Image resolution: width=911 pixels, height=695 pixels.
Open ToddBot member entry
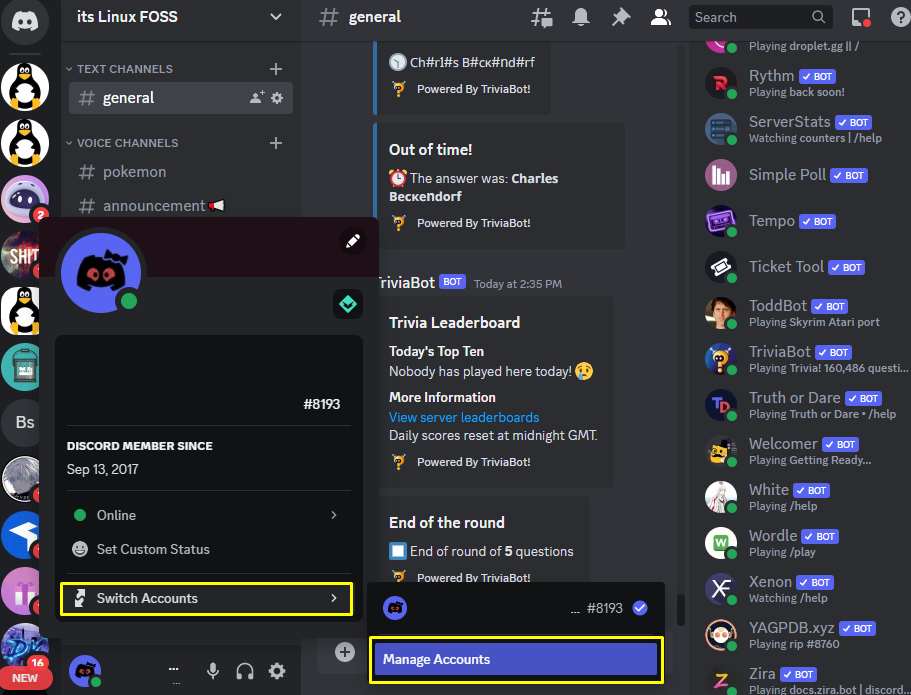pyautogui.click(x=804, y=313)
